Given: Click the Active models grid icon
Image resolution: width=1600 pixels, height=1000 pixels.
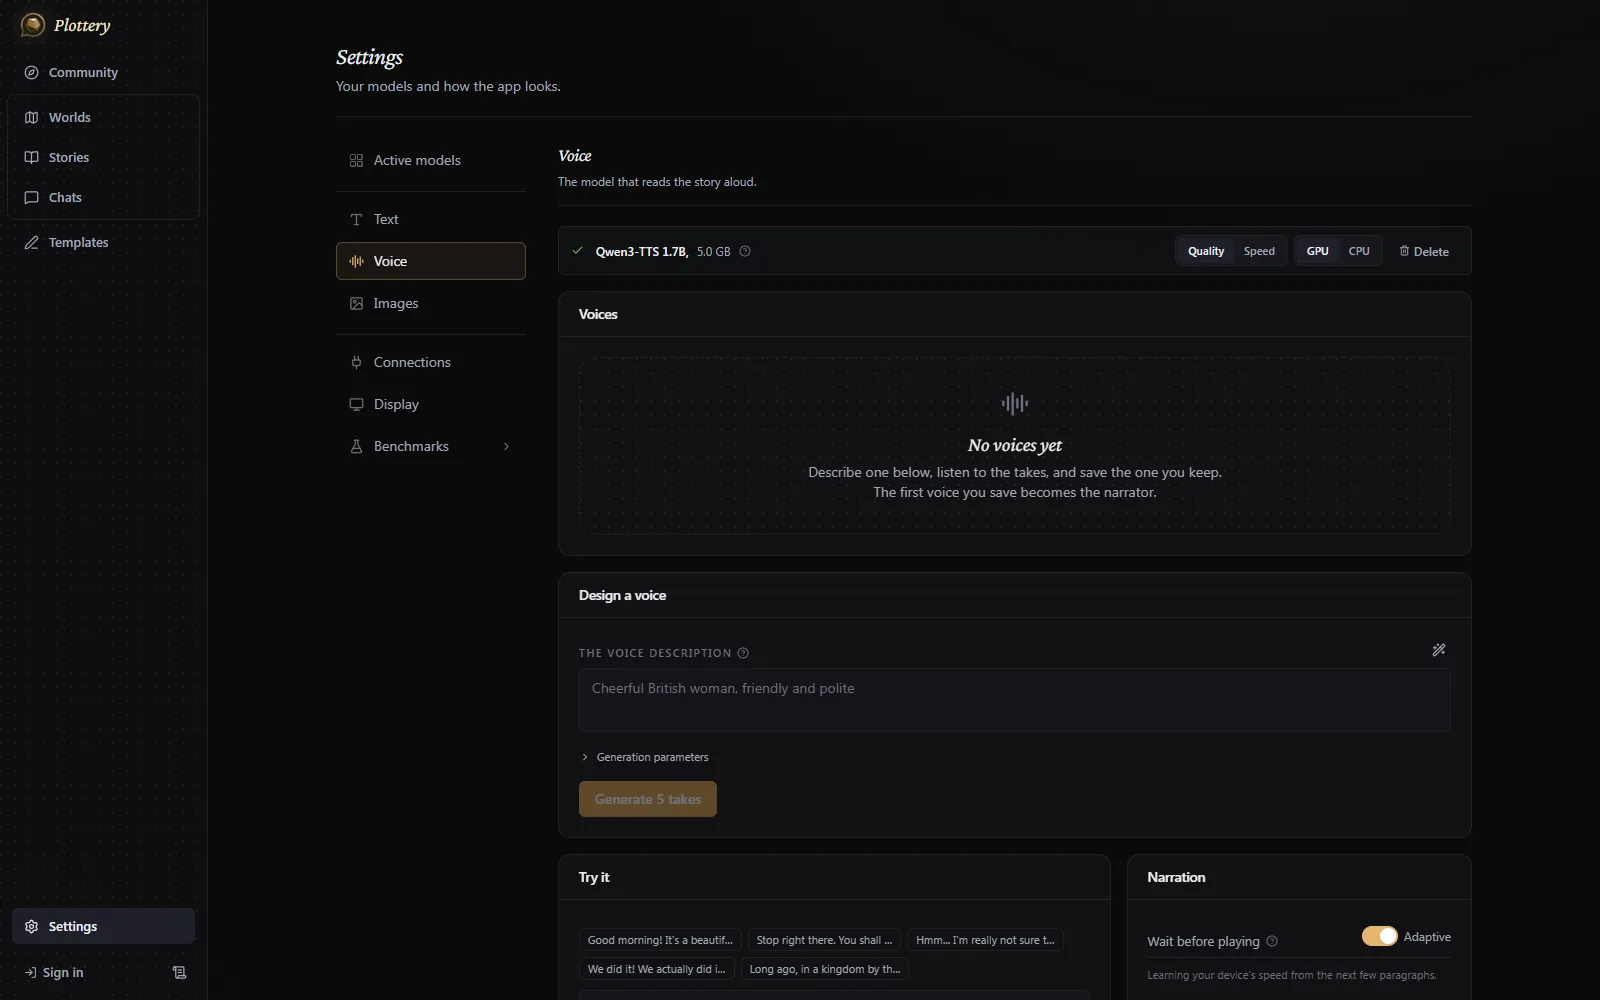Looking at the screenshot, I should [x=356, y=160].
